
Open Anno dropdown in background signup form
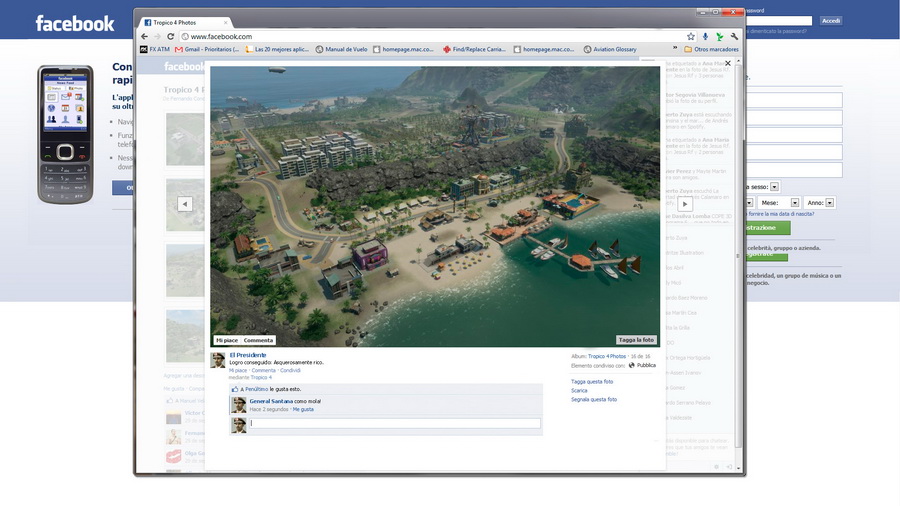point(829,203)
